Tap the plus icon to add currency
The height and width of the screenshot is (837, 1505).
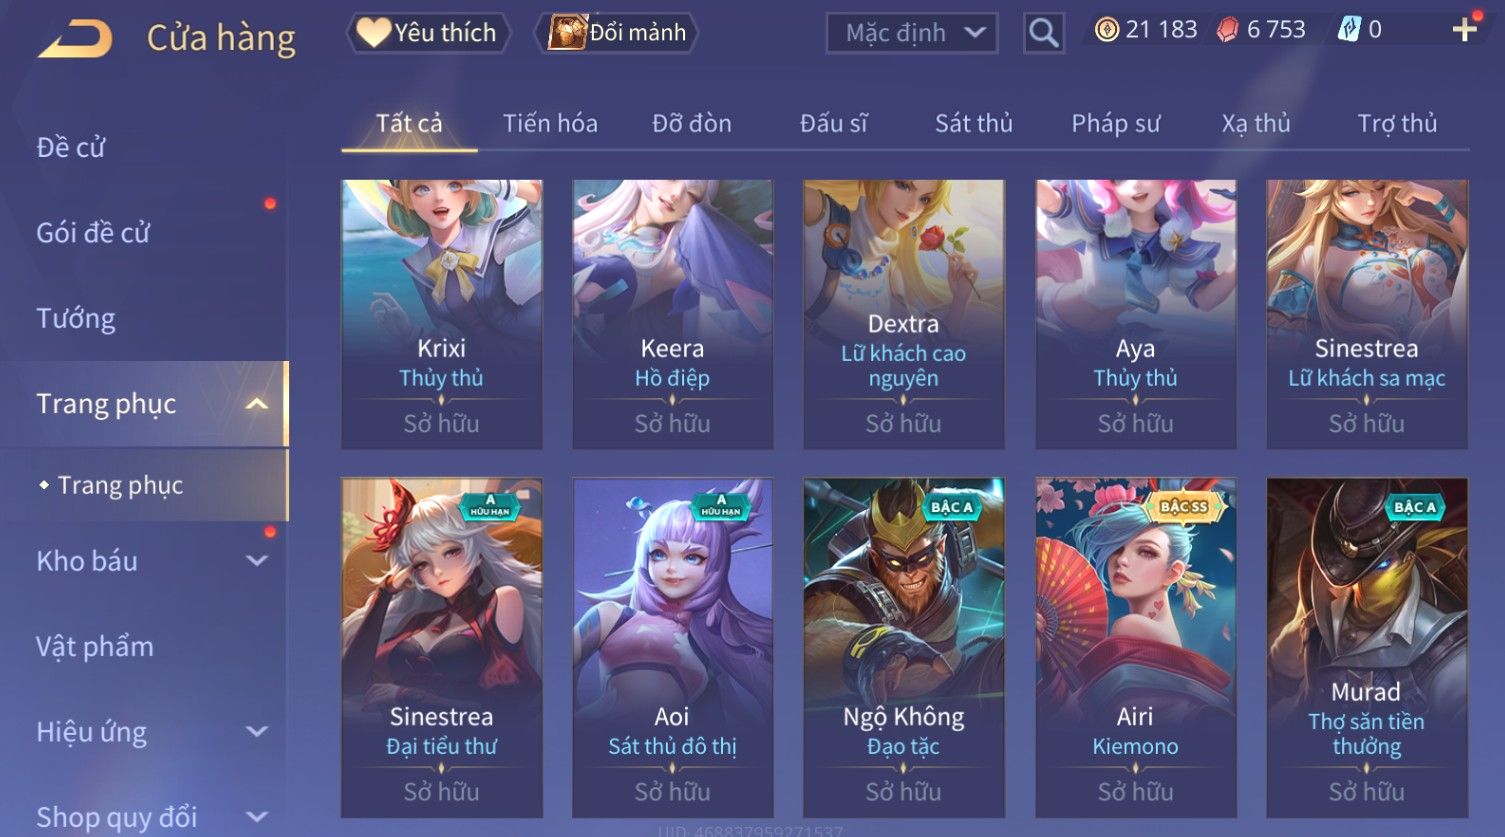pyautogui.click(x=1464, y=30)
